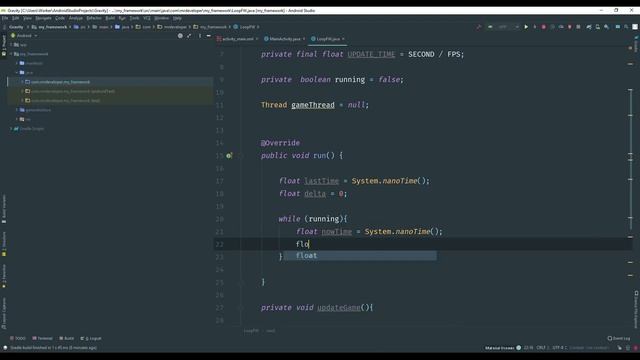Viewport: 640px width, 360px height.
Task: Hide the Project panel using minimize icon
Action: click(209, 36)
